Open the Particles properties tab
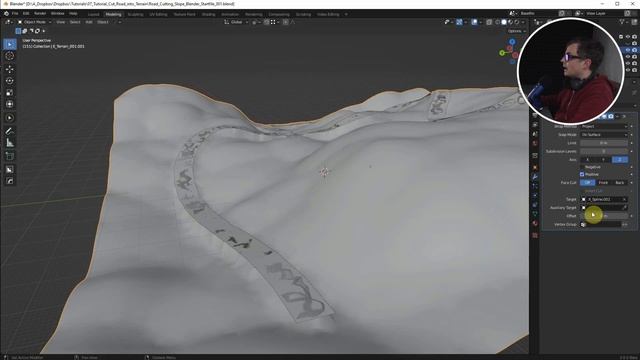The image size is (640, 360). click(x=535, y=186)
